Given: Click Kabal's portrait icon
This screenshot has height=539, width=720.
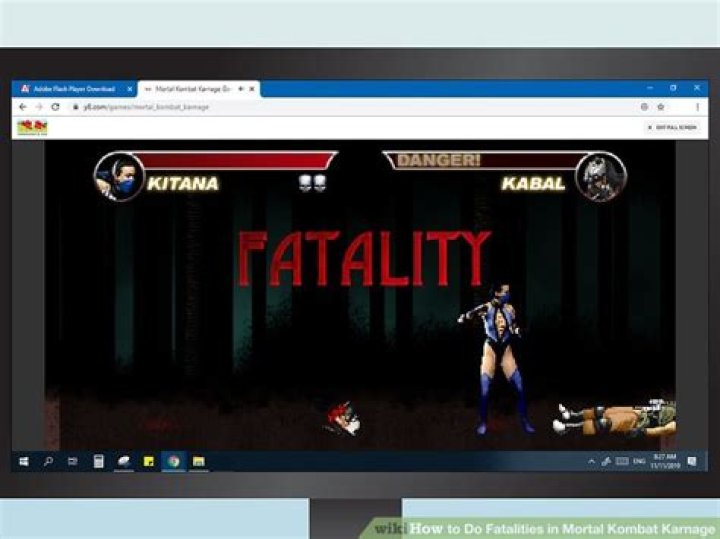Looking at the screenshot, I should coord(601,177).
